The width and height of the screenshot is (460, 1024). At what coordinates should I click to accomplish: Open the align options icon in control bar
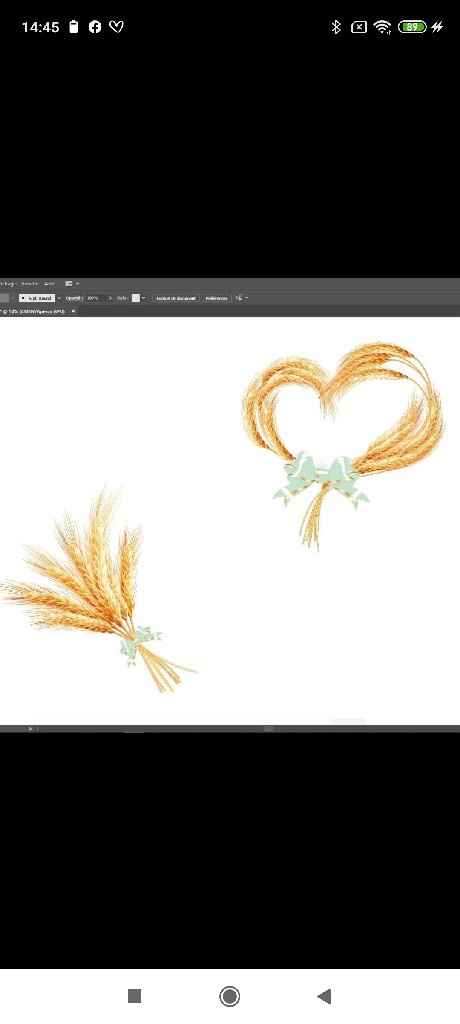(239, 298)
